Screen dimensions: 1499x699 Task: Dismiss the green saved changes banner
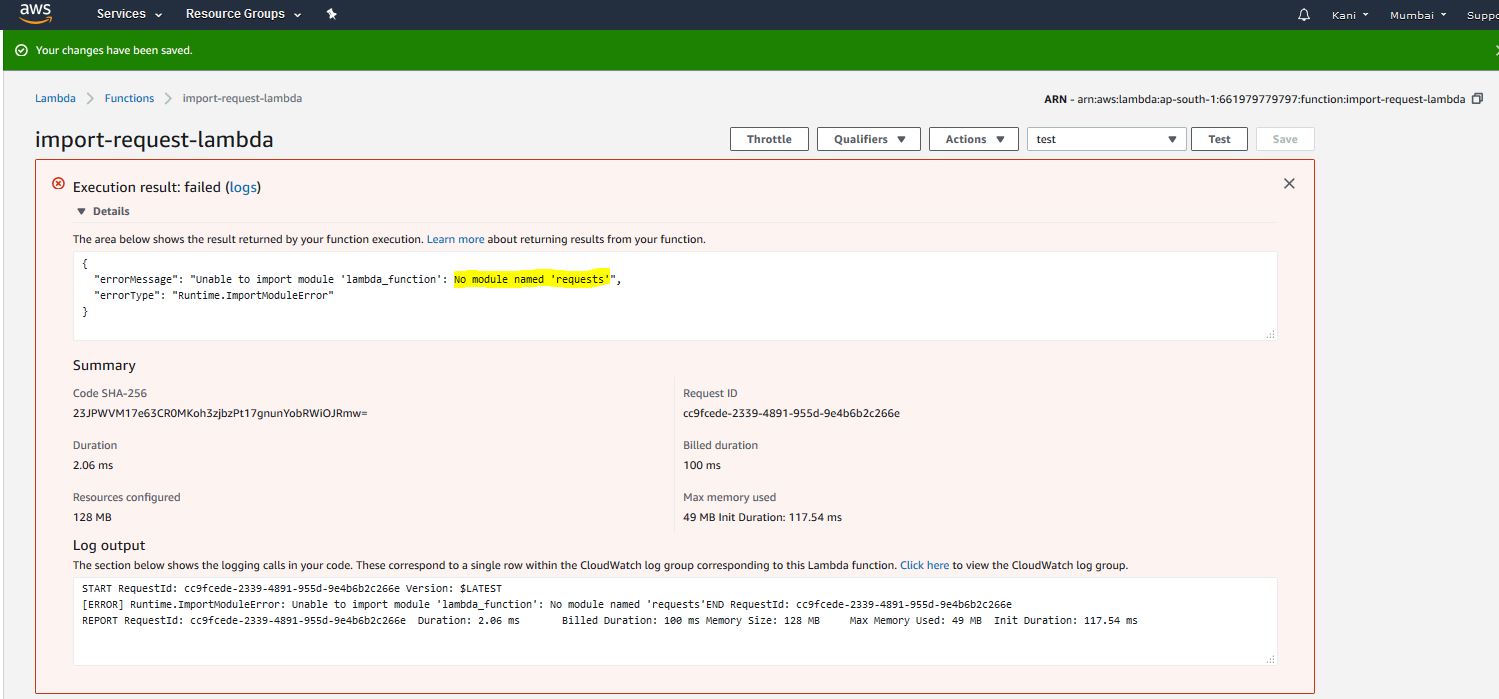[x=1494, y=50]
